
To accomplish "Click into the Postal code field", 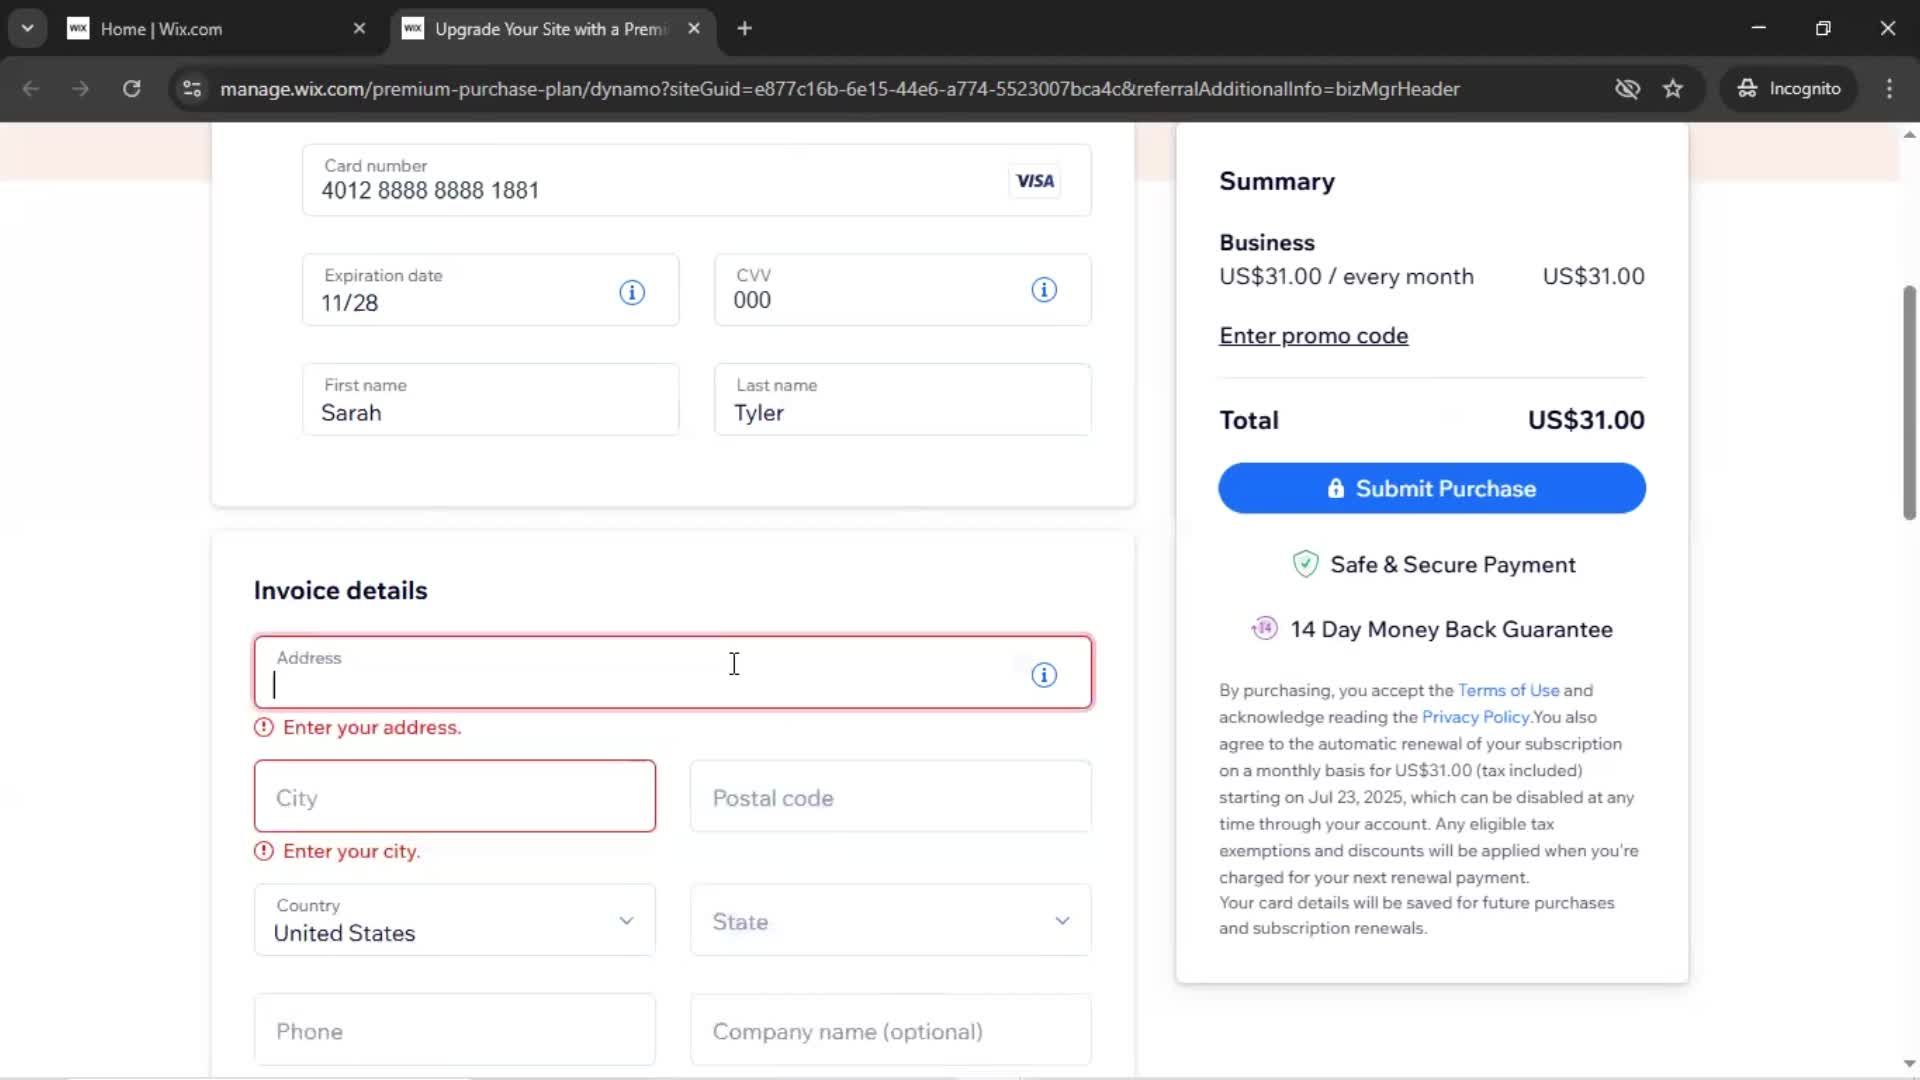I will pos(890,797).
